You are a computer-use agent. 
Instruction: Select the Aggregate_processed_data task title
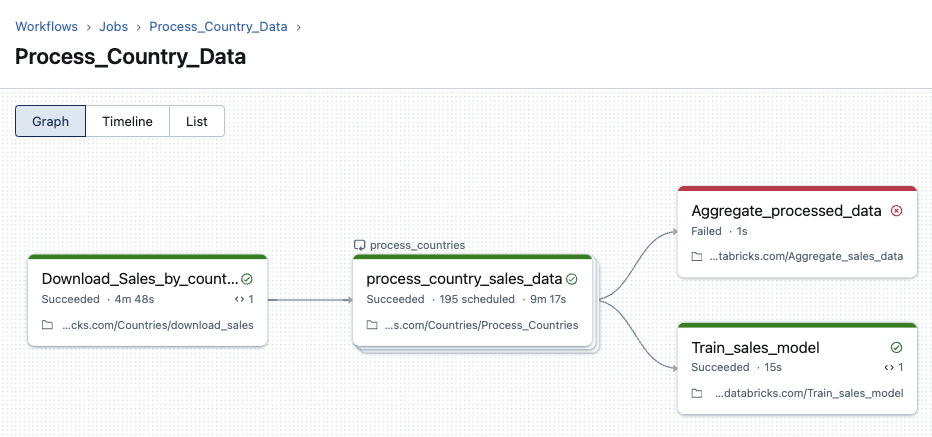pos(786,211)
